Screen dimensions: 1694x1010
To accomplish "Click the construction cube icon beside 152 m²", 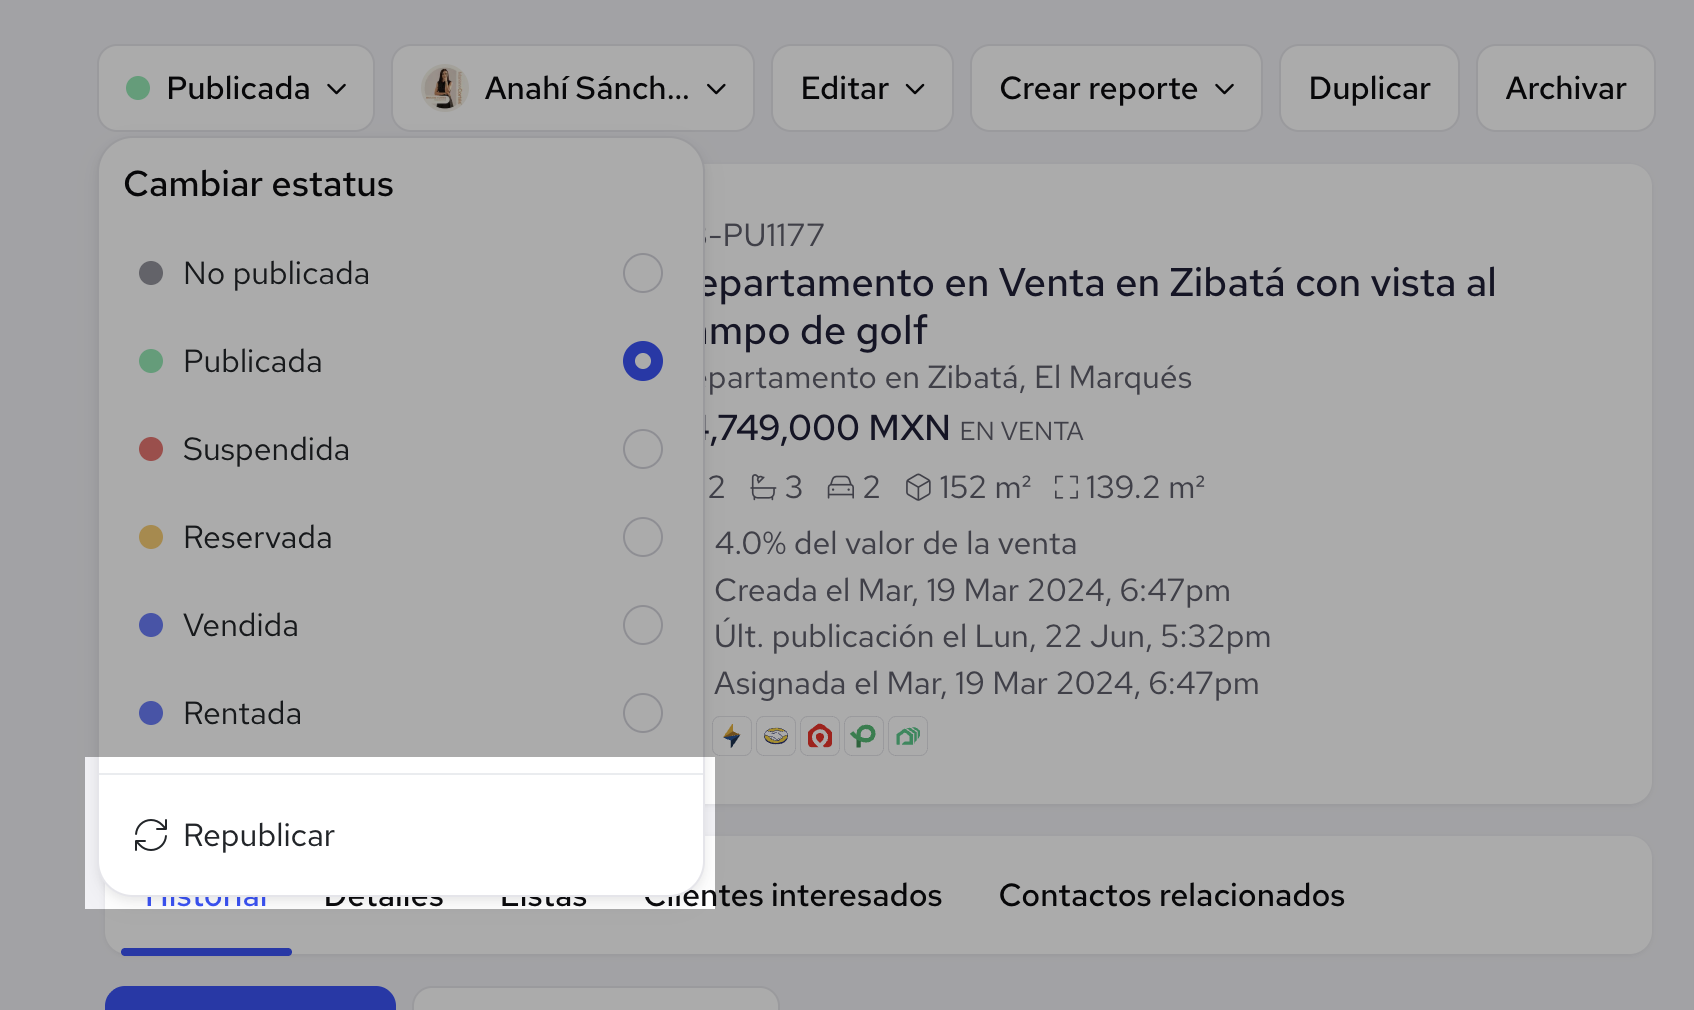I will click(918, 487).
